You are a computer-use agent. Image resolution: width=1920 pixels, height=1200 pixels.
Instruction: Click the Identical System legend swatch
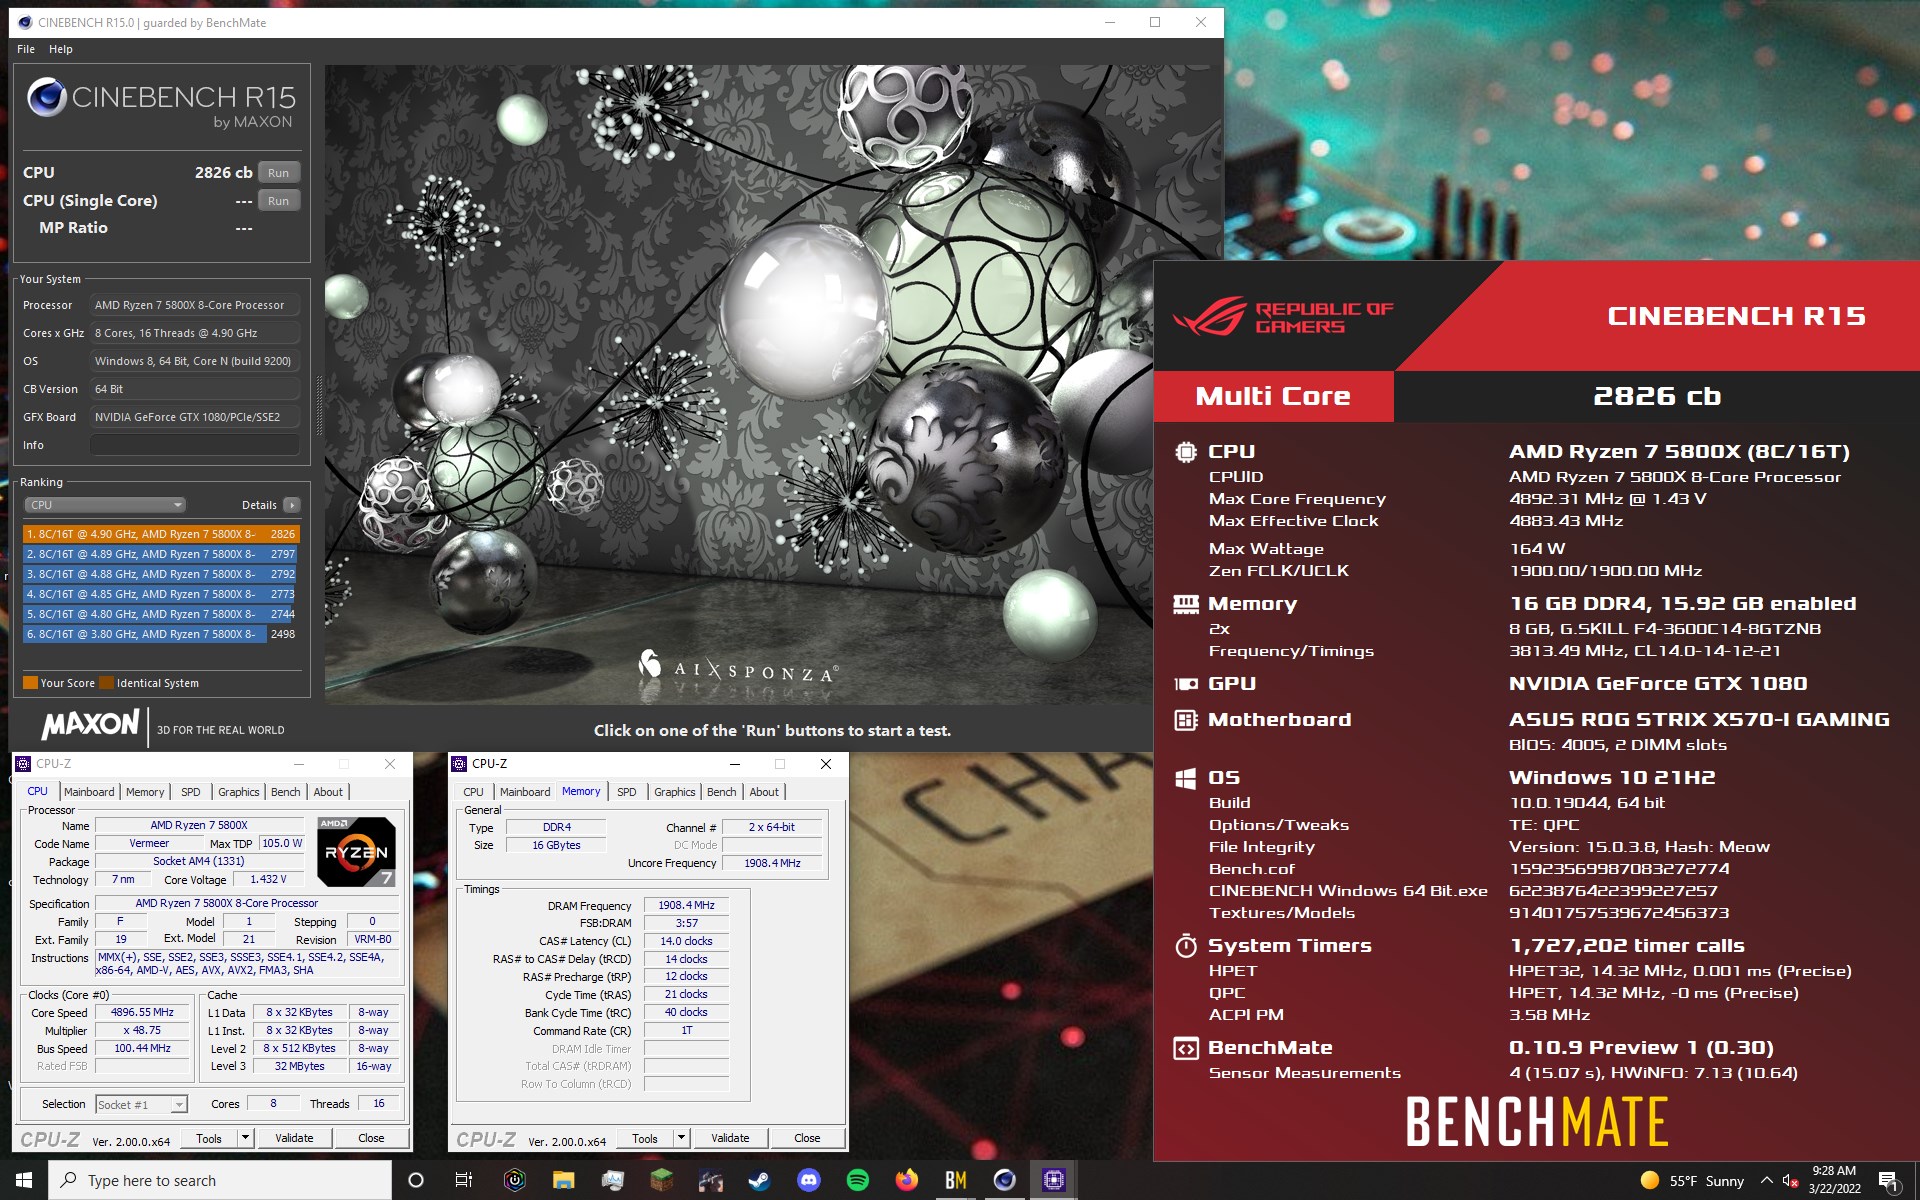pyautogui.click(x=106, y=683)
